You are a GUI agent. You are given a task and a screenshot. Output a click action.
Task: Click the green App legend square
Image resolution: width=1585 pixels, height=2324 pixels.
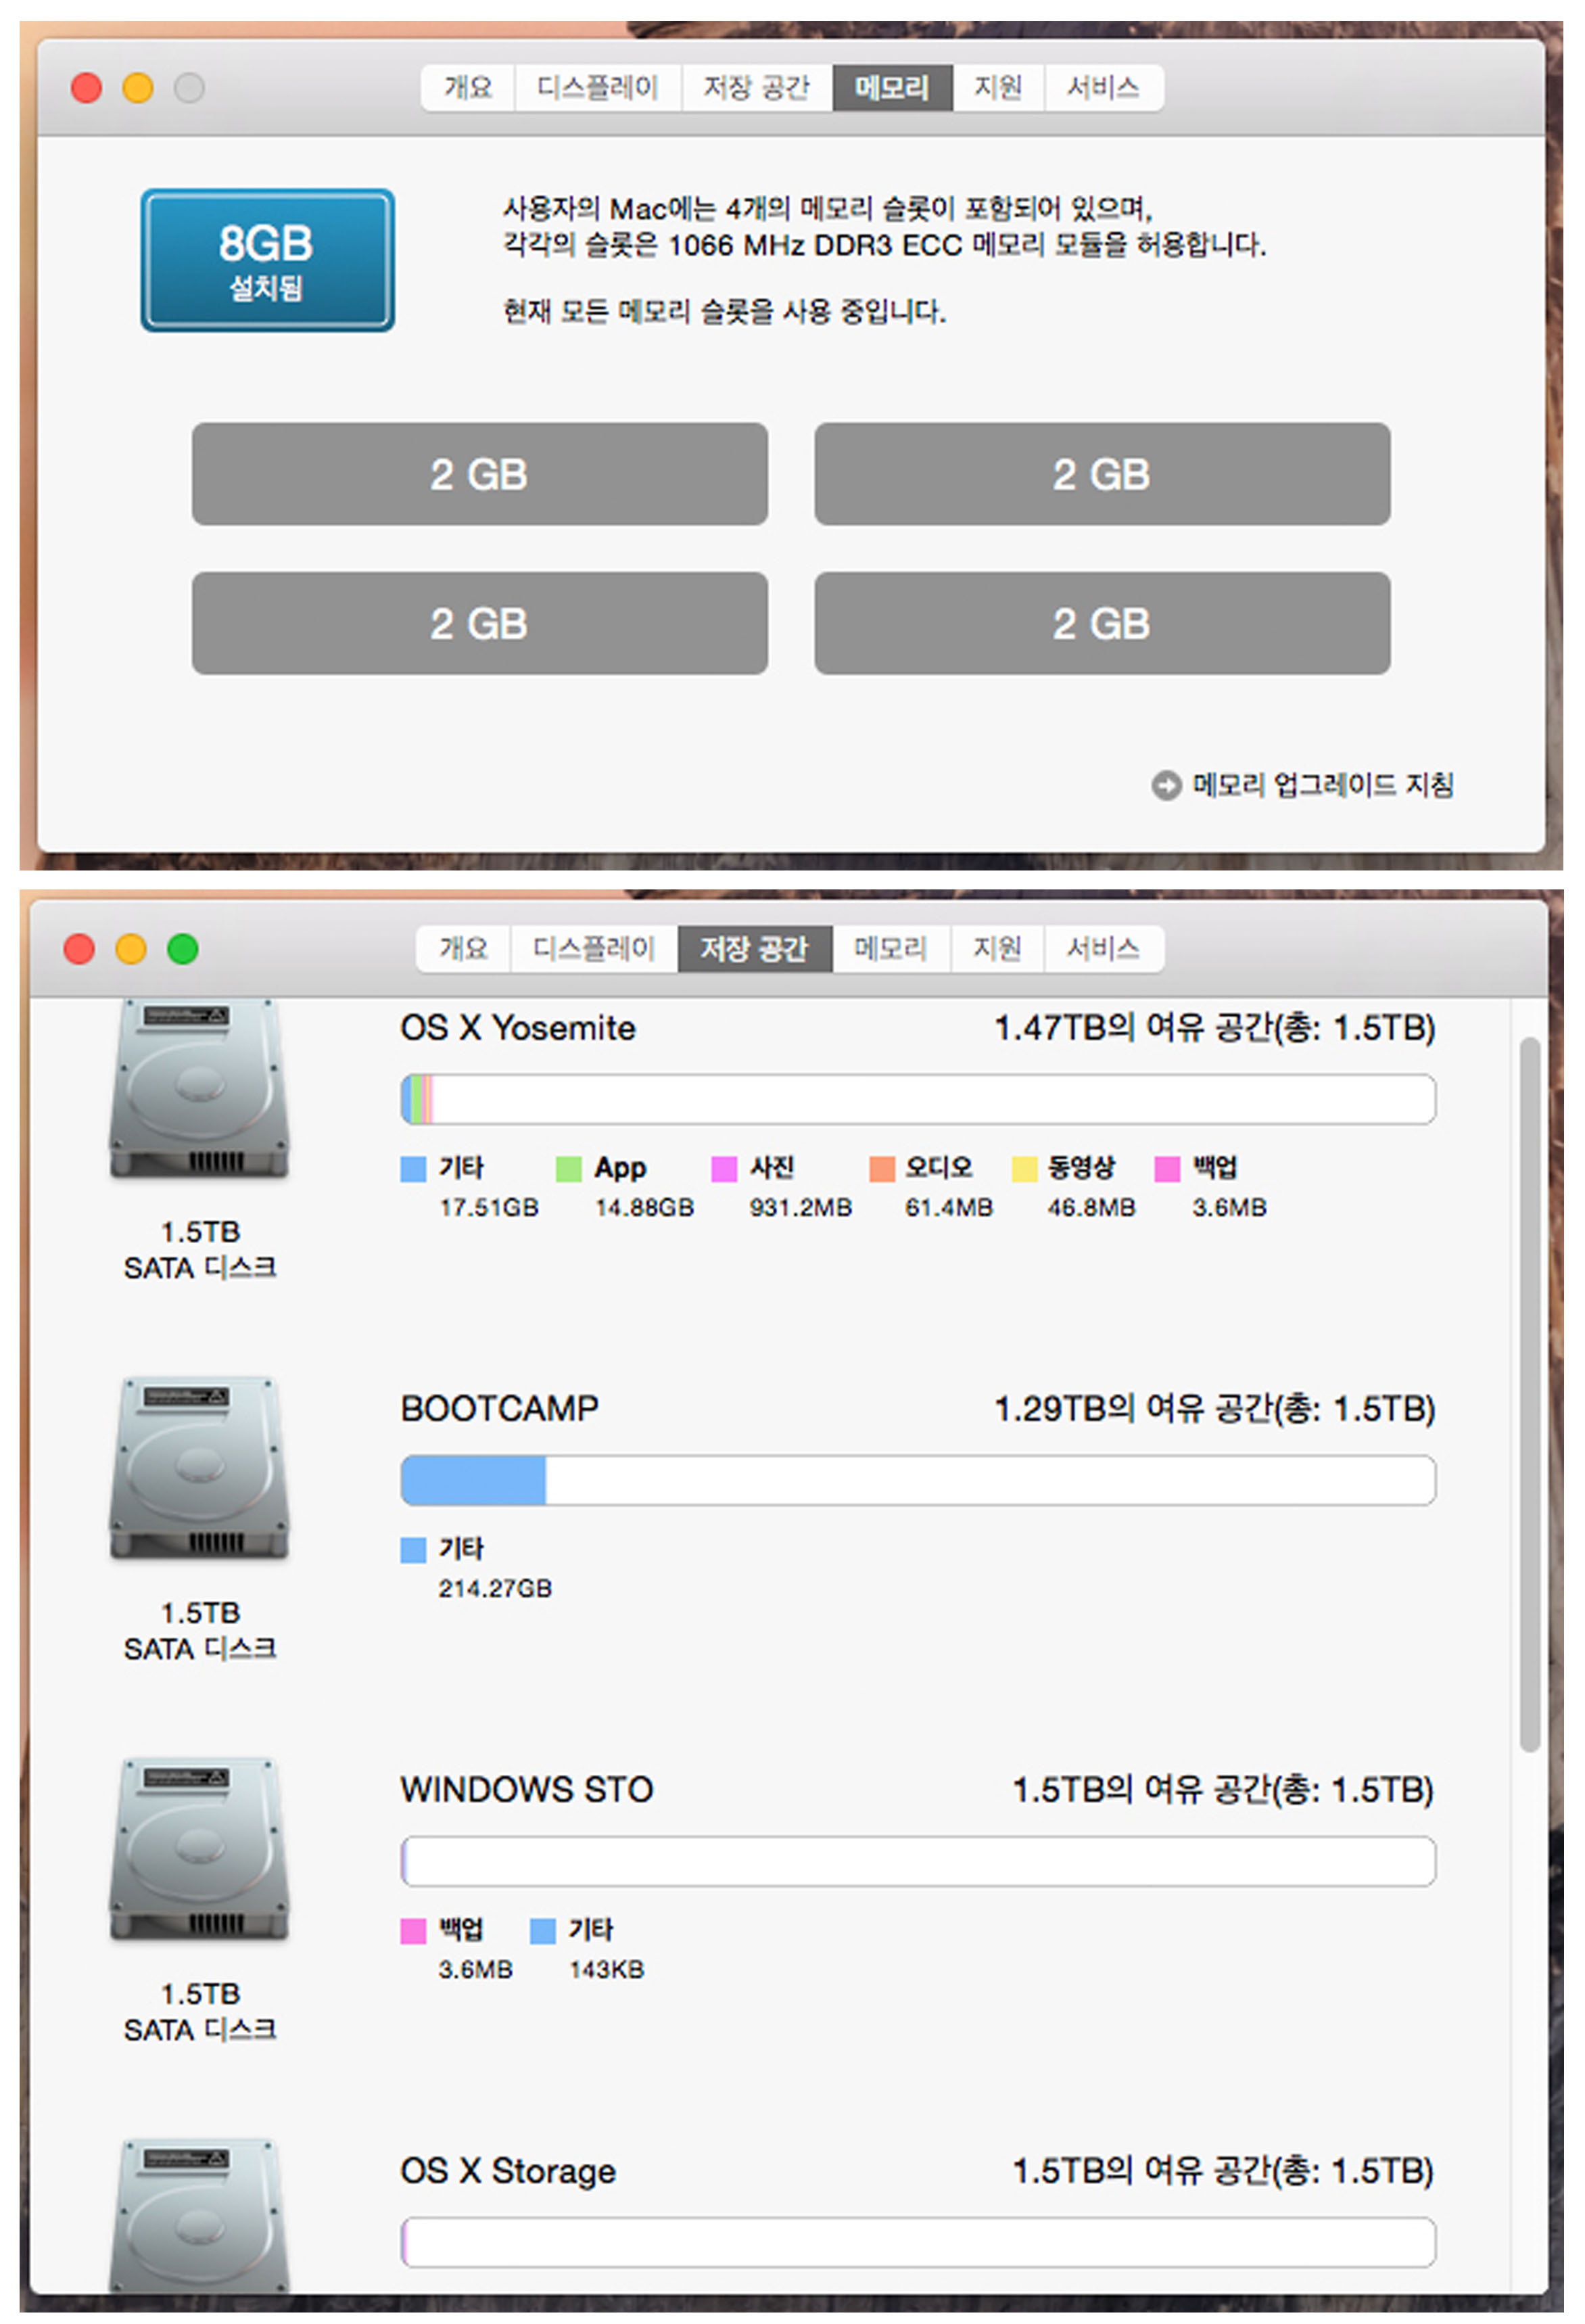coord(568,1169)
